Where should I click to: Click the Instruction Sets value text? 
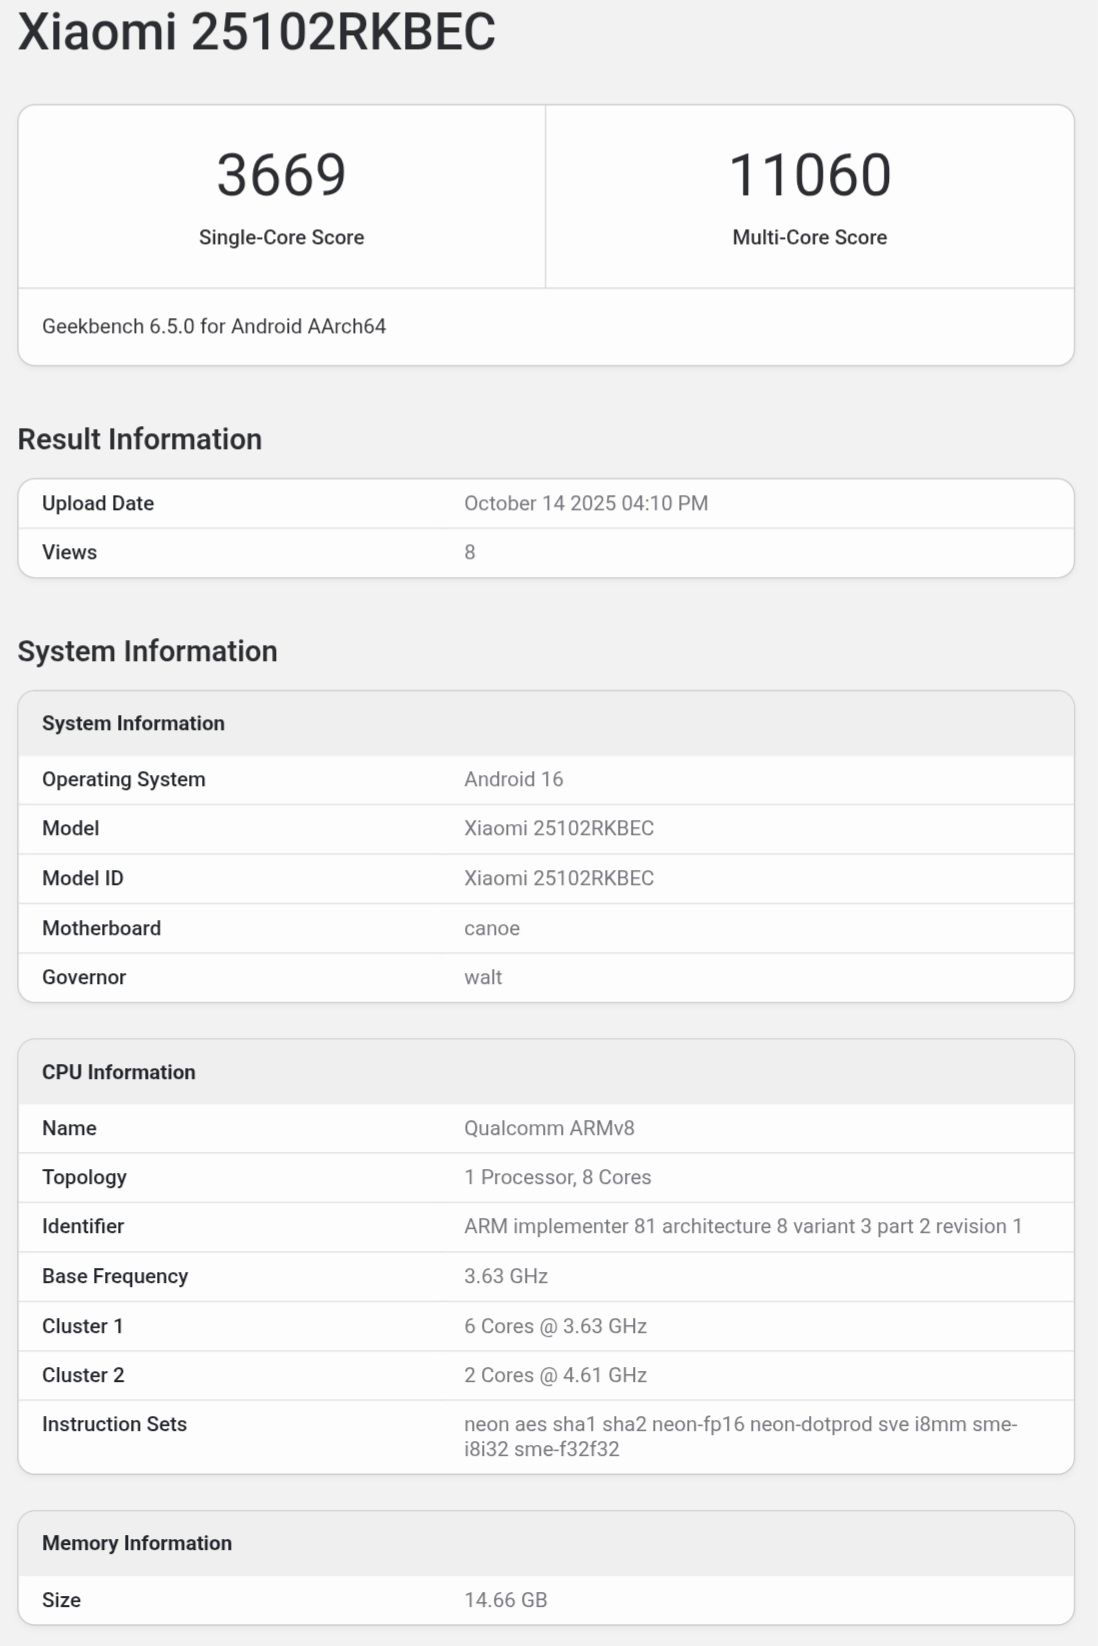740,1436
